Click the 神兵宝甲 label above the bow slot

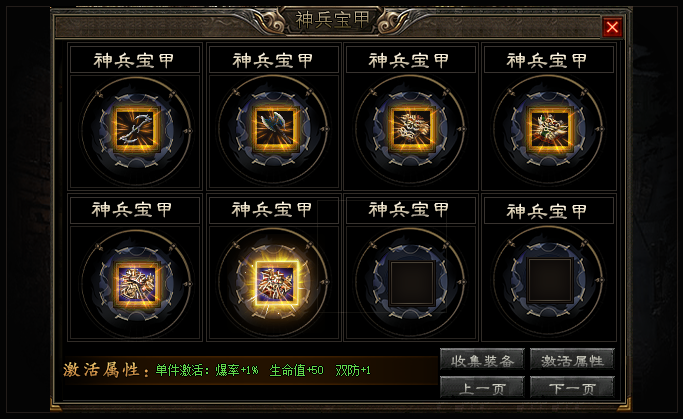pyautogui.click(x=134, y=60)
